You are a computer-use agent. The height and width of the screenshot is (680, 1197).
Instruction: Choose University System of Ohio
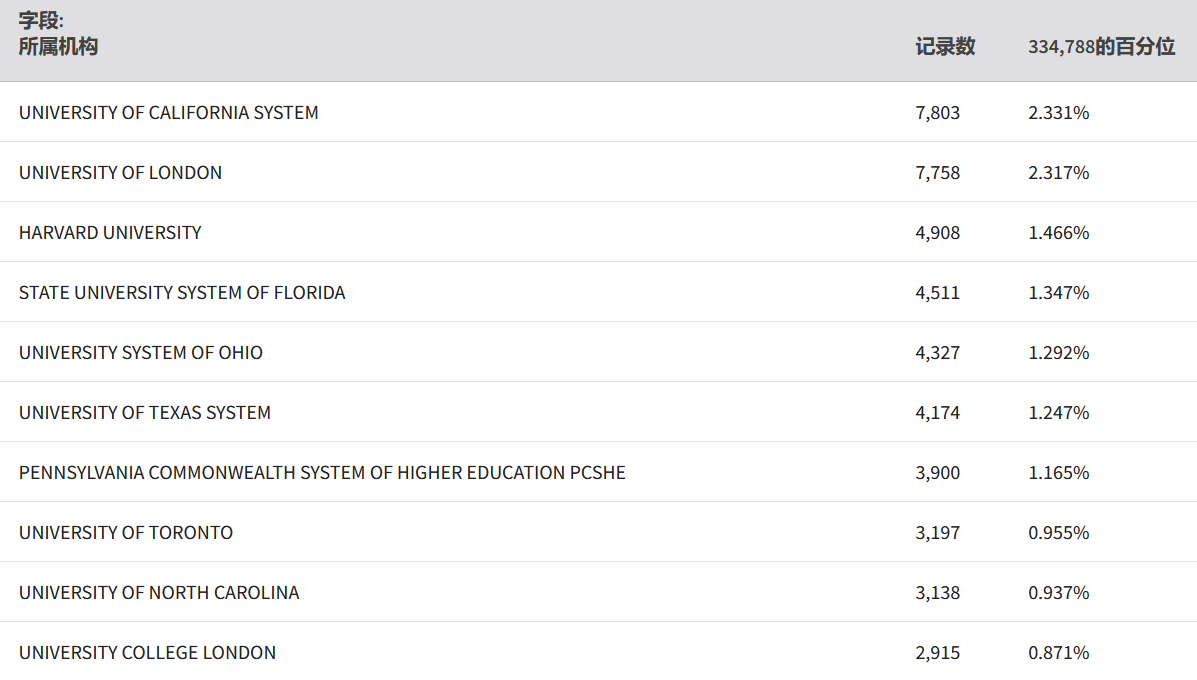click(x=141, y=353)
